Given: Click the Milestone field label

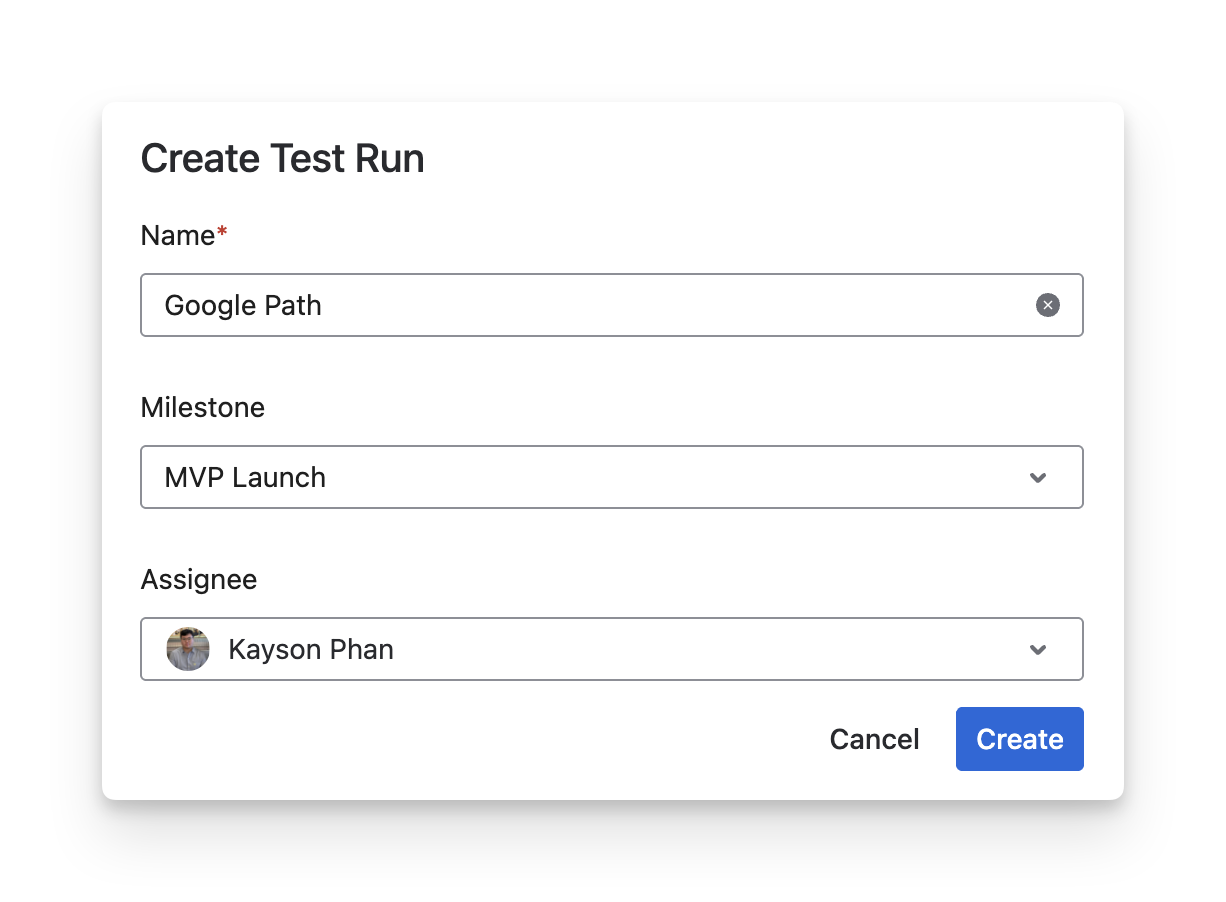Looking at the screenshot, I should 203,407.
